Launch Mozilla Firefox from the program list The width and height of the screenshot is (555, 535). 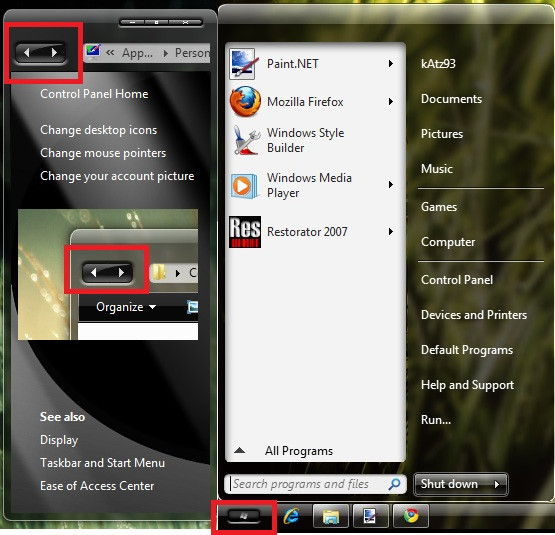pyautogui.click(x=311, y=102)
